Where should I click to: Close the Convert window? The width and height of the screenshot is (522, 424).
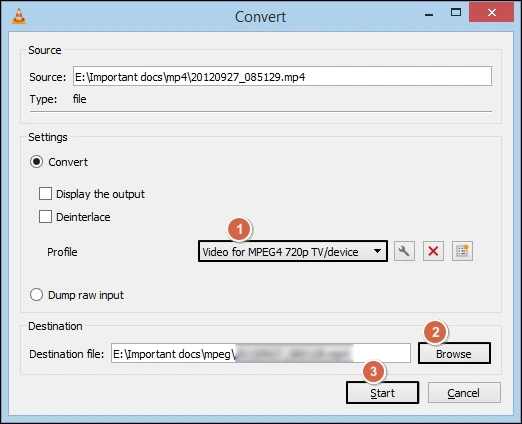click(x=491, y=13)
